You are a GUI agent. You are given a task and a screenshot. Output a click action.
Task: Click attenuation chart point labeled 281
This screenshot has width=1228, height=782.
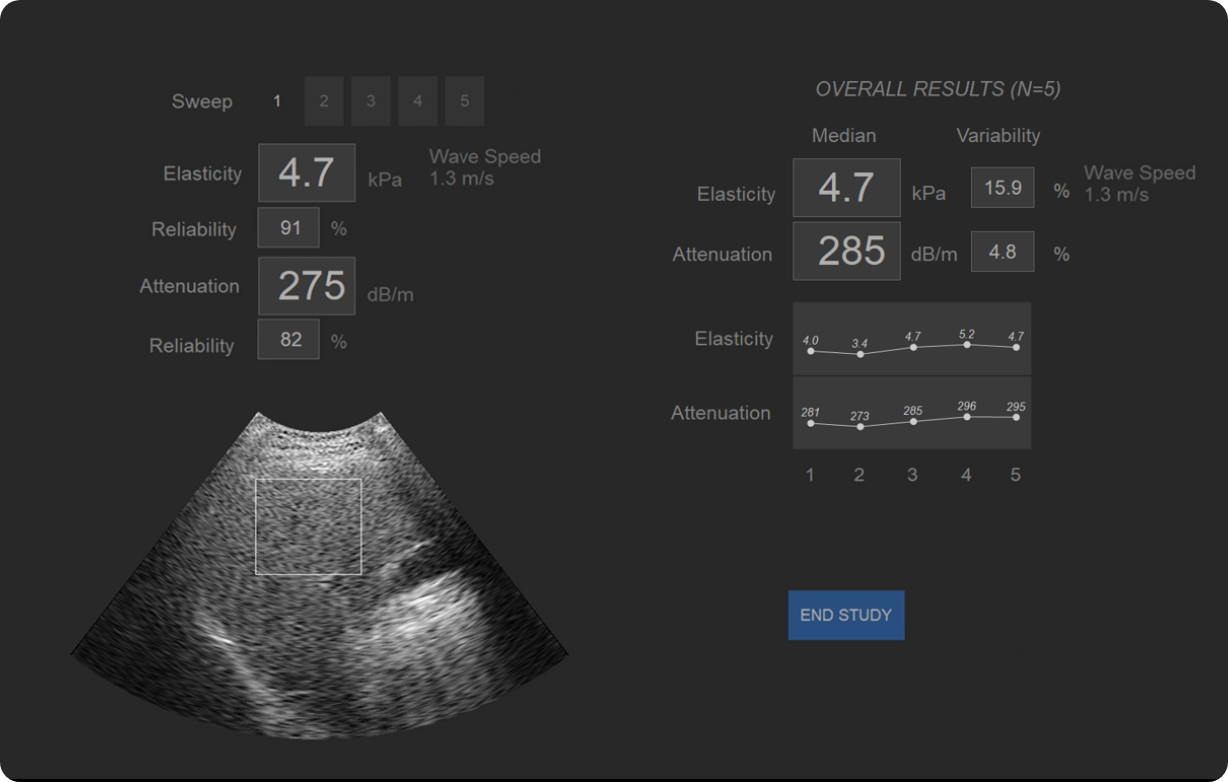coord(810,423)
